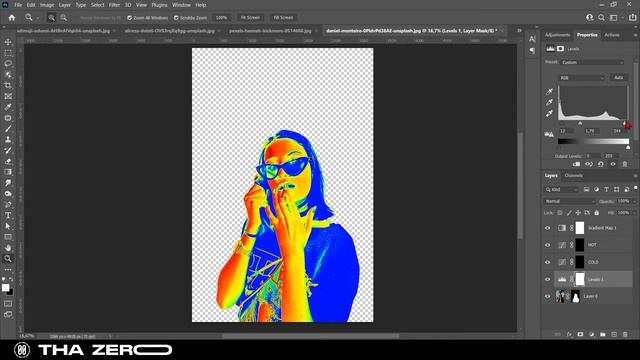Select the Path Selection tool
Screen dimensions: 640x360
[x=8, y=226]
